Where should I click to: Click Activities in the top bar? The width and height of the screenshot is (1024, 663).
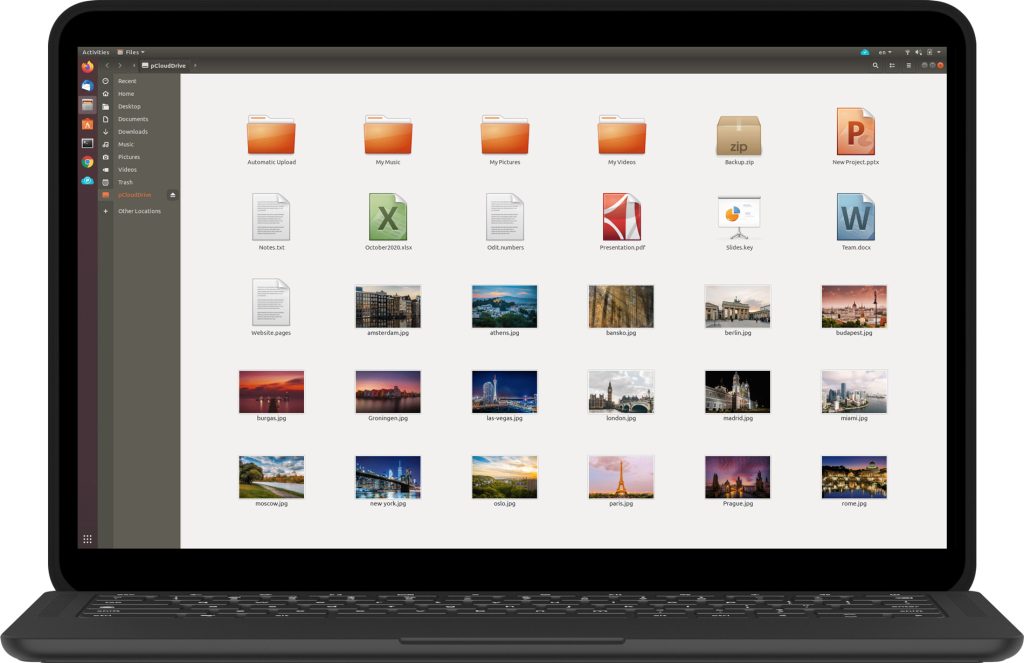click(95, 51)
